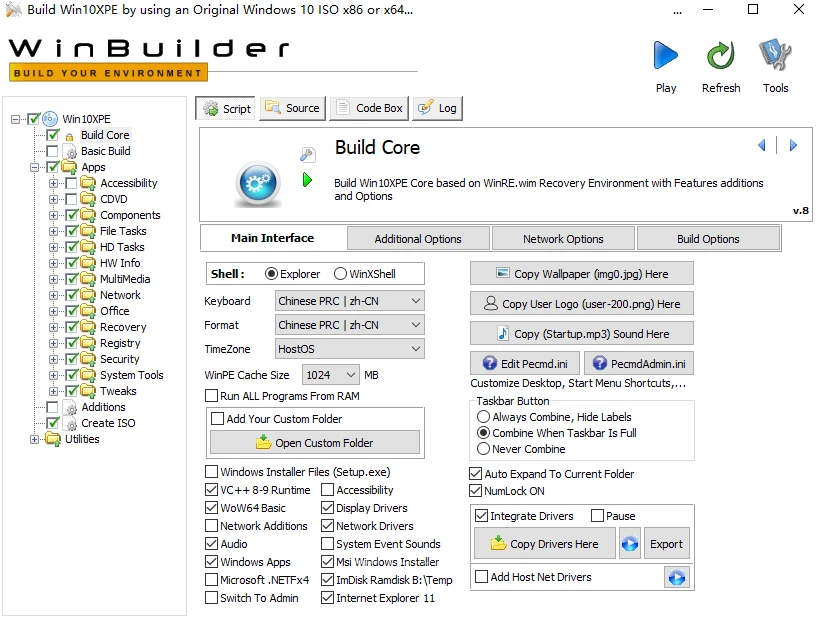Click the Create ISO script icon
819x626 pixels.
(x=71, y=424)
